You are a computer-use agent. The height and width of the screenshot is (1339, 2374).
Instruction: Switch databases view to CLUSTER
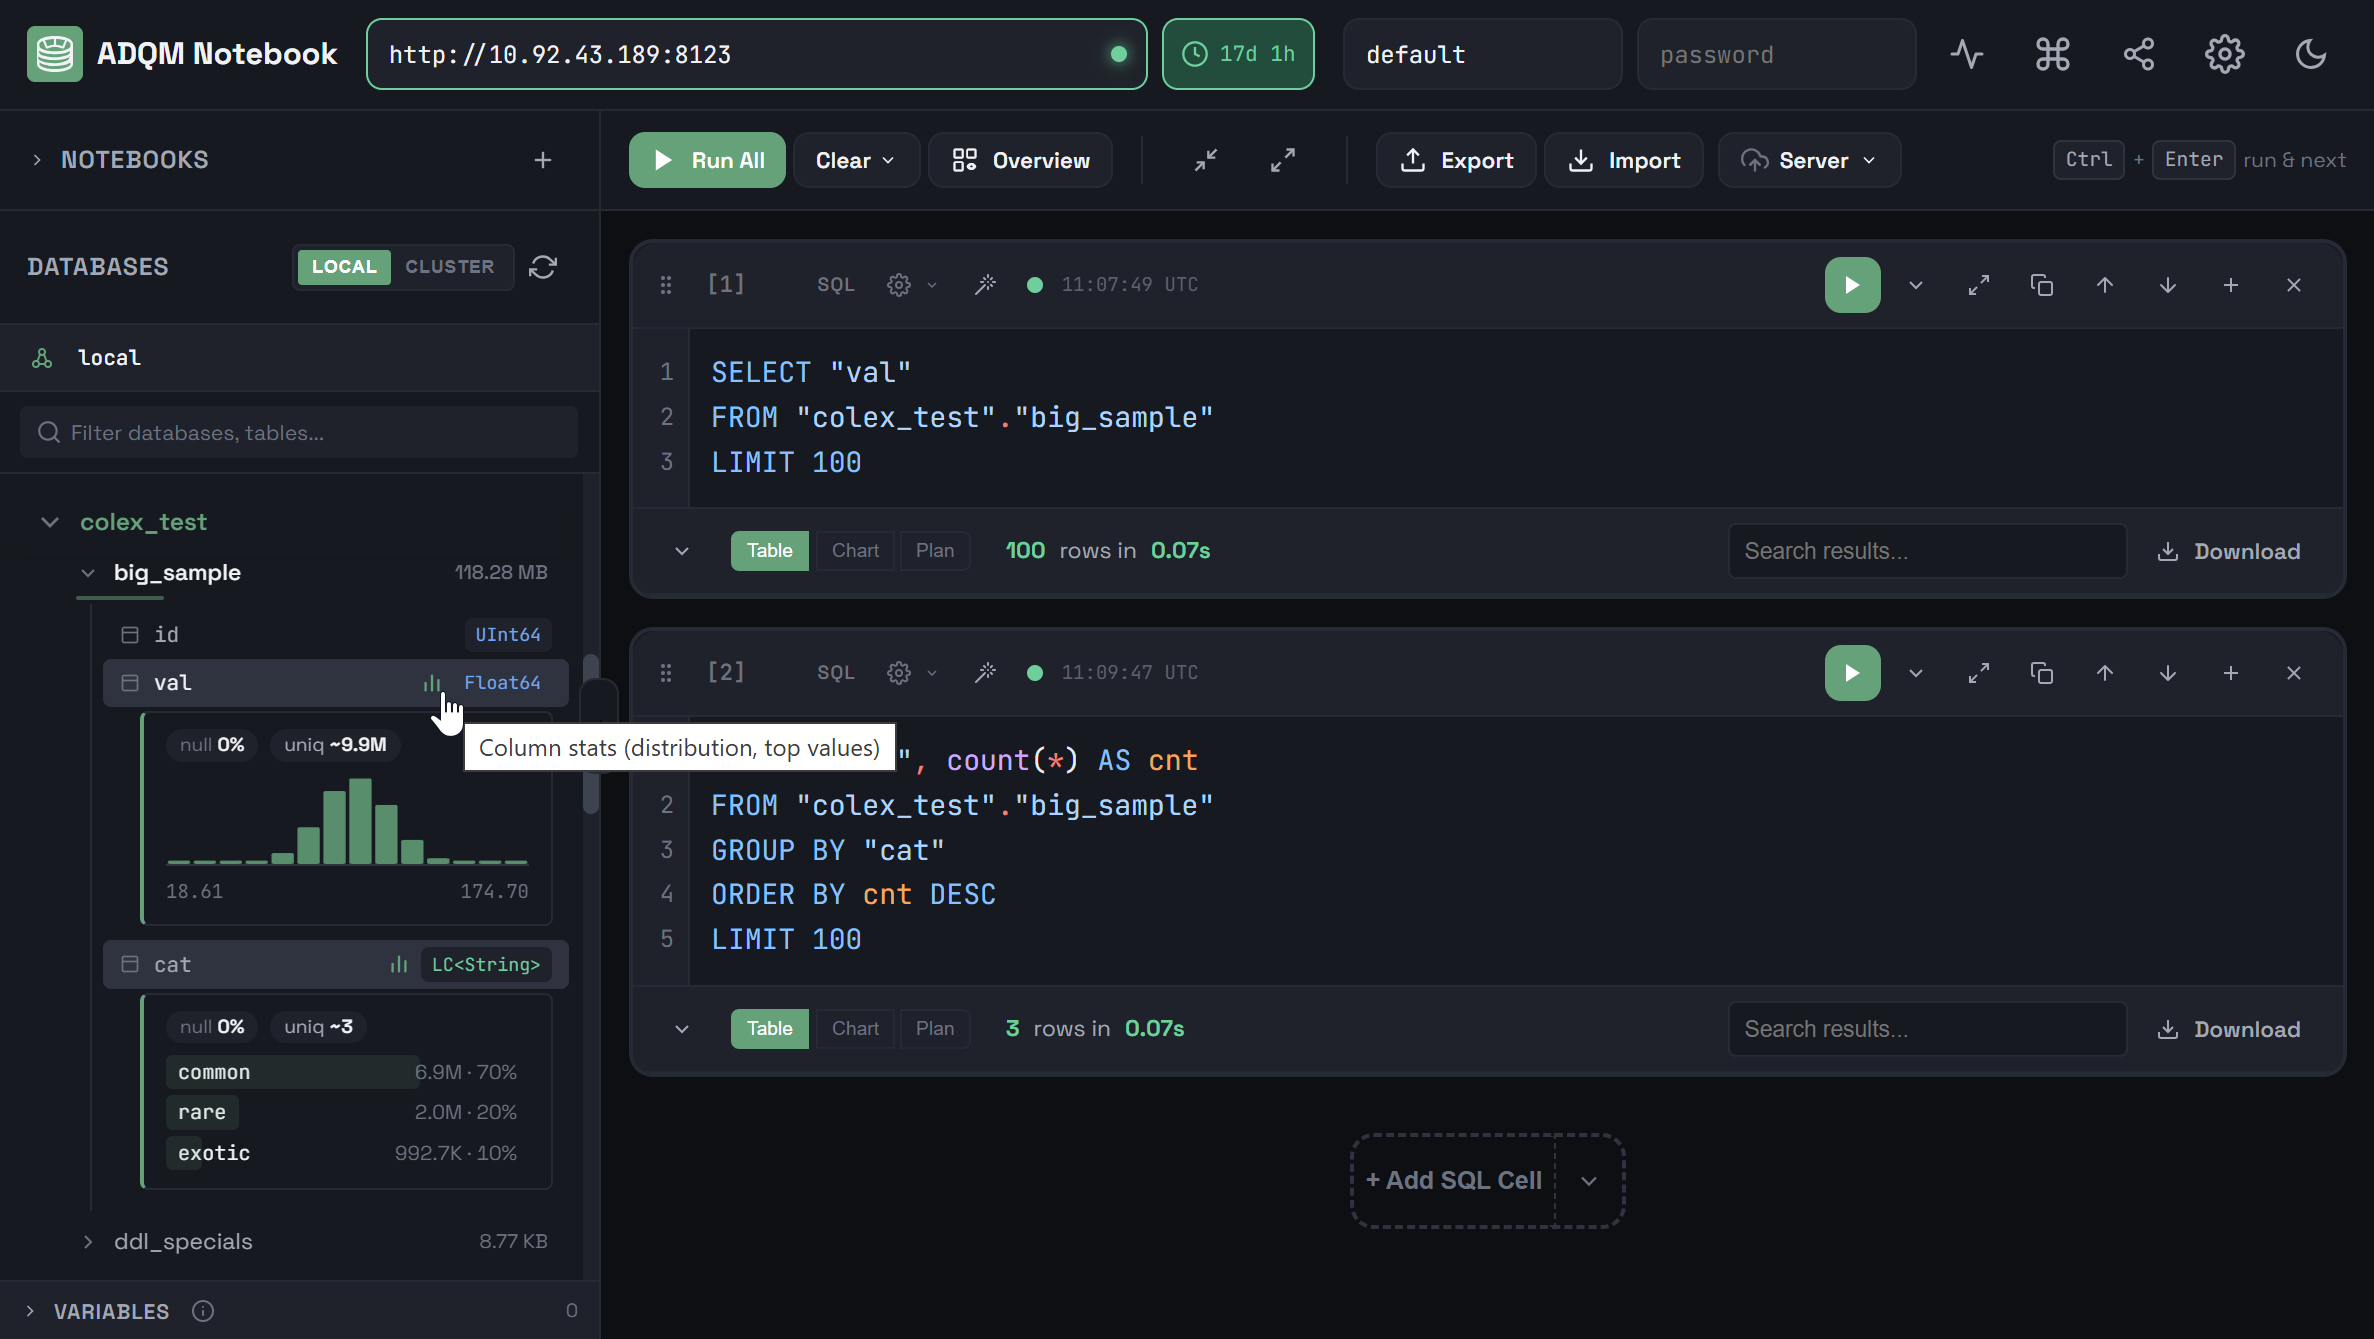coord(449,267)
